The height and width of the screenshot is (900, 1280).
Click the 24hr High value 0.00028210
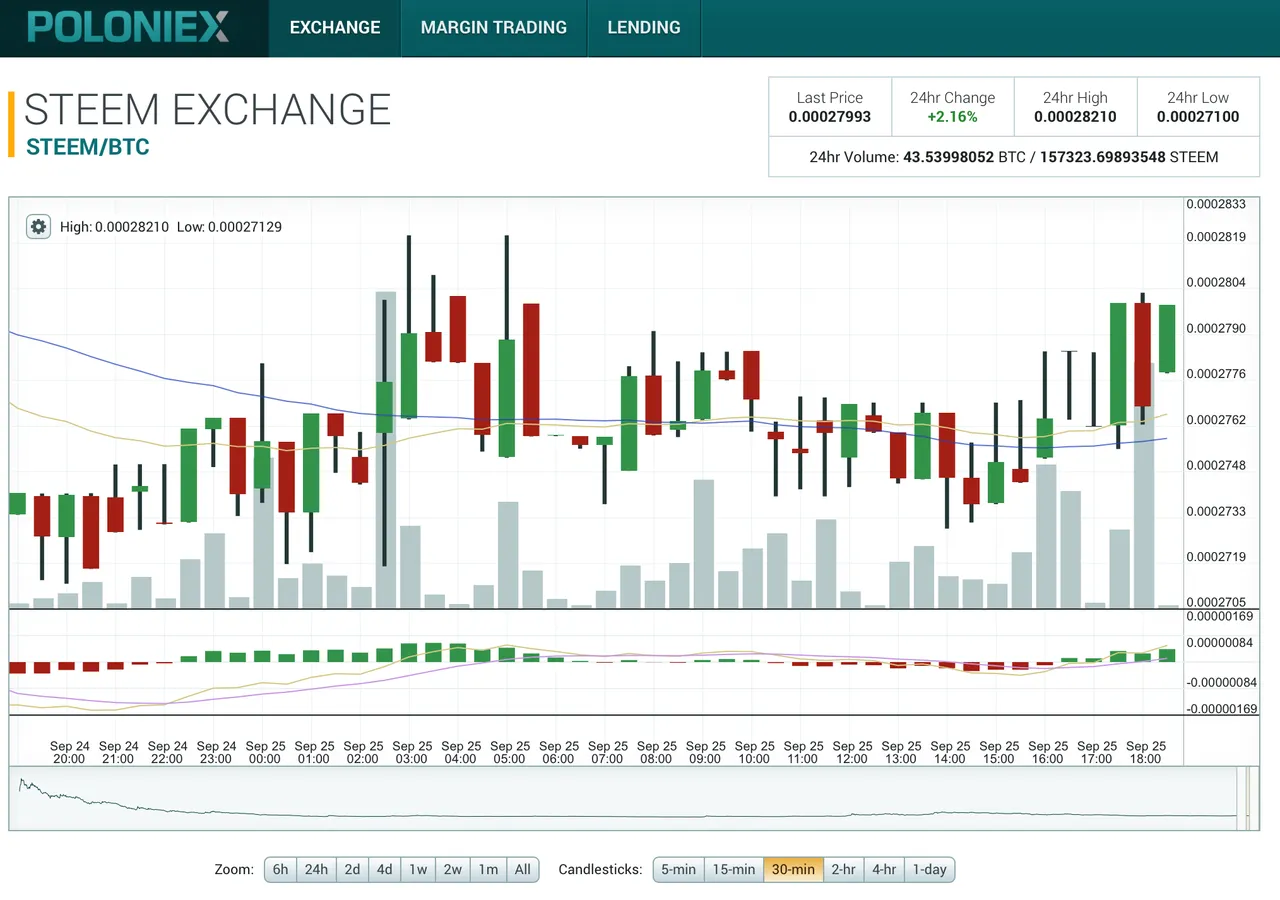tap(1075, 117)
